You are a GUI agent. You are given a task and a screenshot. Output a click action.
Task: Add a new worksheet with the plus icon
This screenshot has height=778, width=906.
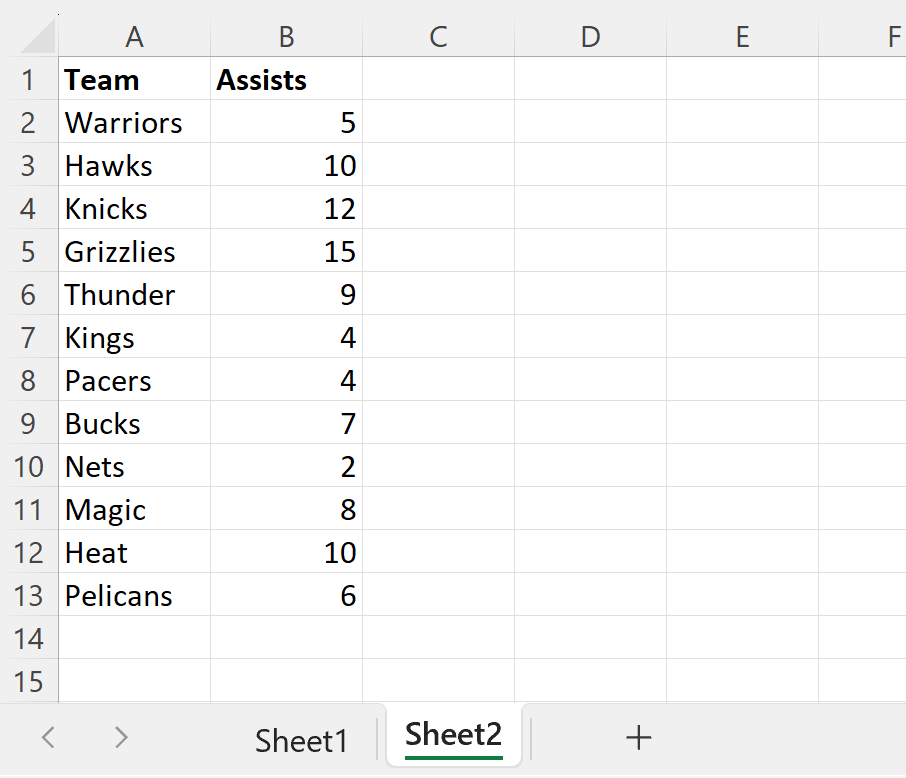[x=638, y=737]
